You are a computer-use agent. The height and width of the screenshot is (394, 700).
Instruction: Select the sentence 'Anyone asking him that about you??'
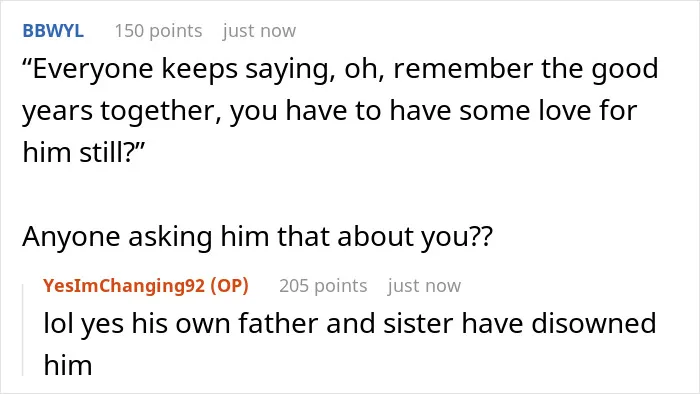(x=258, y=236)
